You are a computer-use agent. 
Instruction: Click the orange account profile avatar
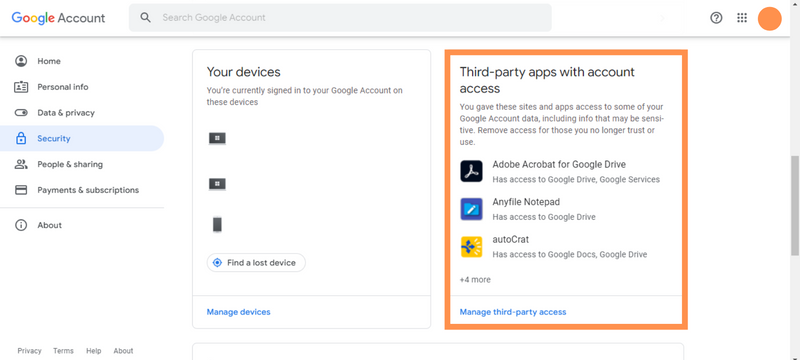769,18
